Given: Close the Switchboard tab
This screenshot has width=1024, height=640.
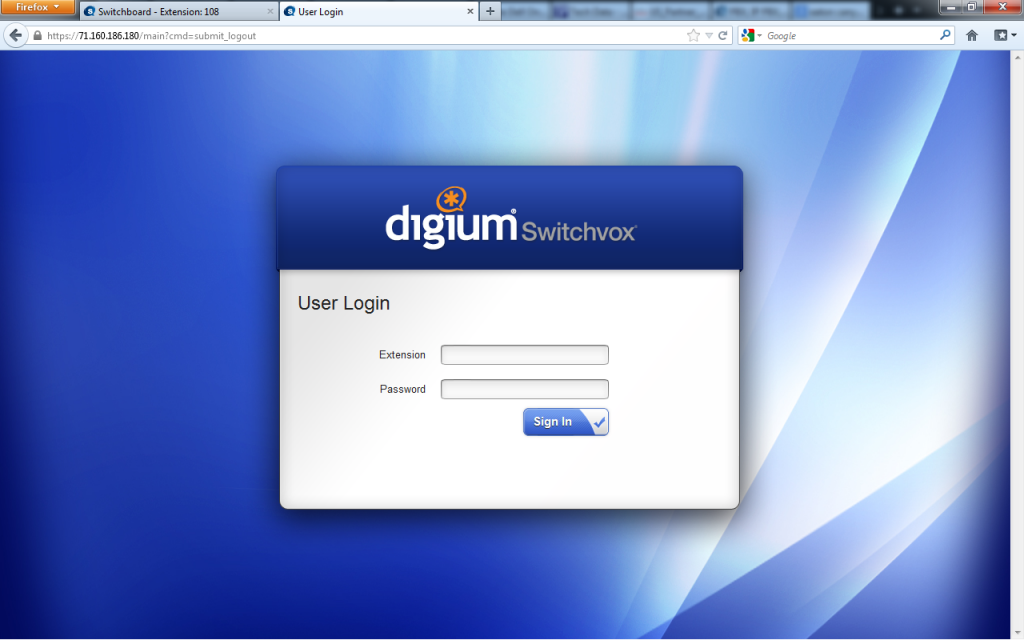Looking at the screenshot, I should point(269,12).
